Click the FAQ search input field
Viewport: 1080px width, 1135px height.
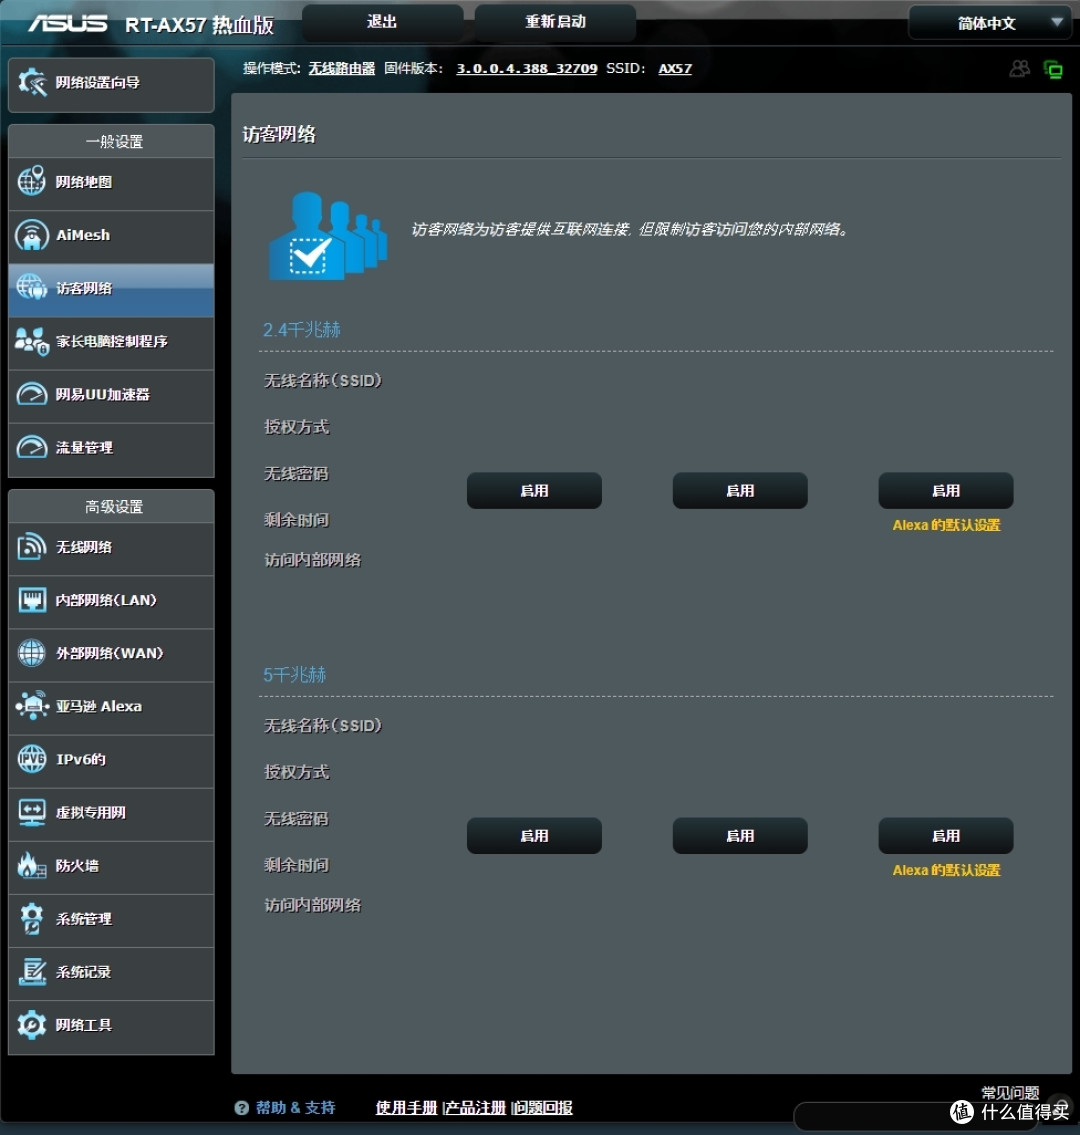916,1116
